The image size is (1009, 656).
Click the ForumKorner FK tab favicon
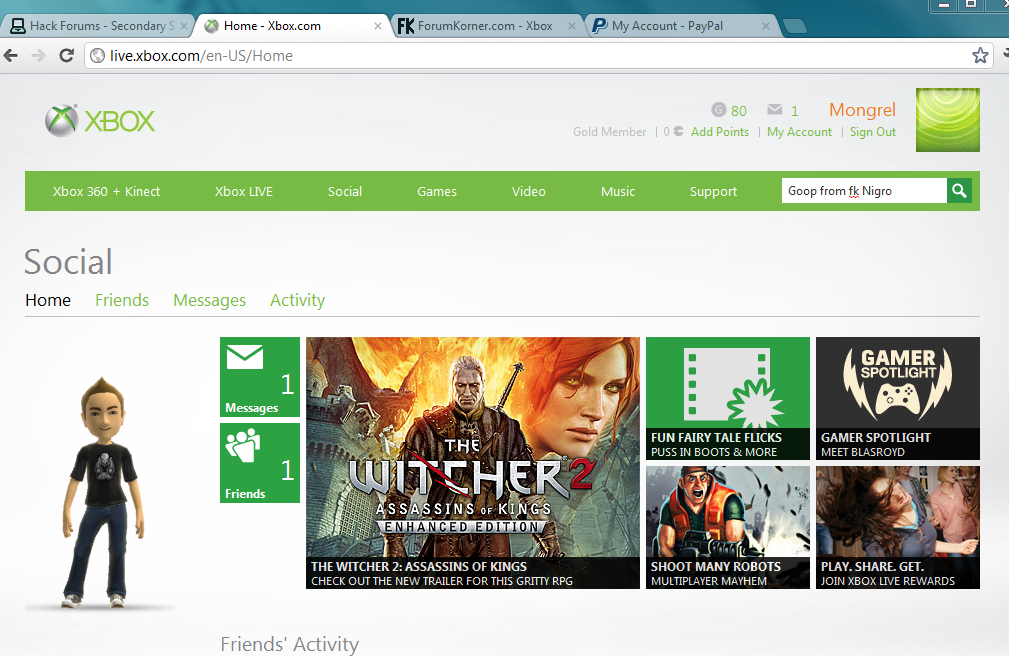pyautogui.click(x=405, y=26)
